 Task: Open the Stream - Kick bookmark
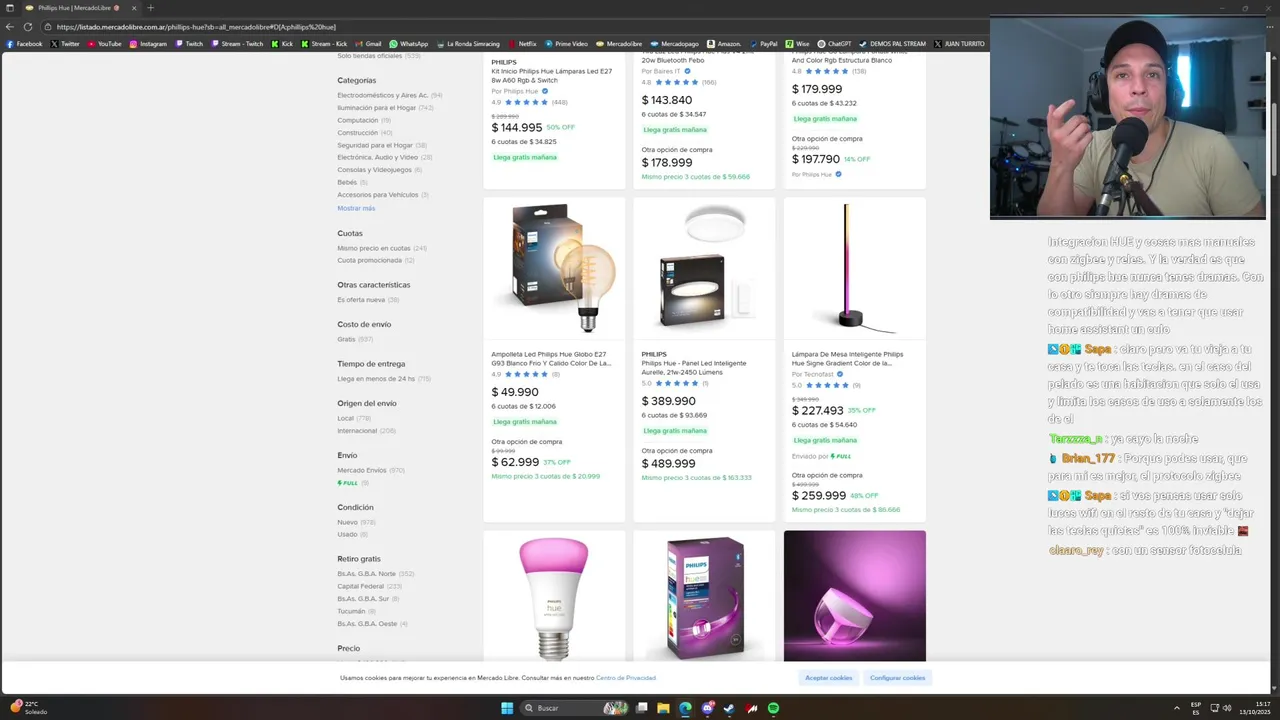pos(324,44)
